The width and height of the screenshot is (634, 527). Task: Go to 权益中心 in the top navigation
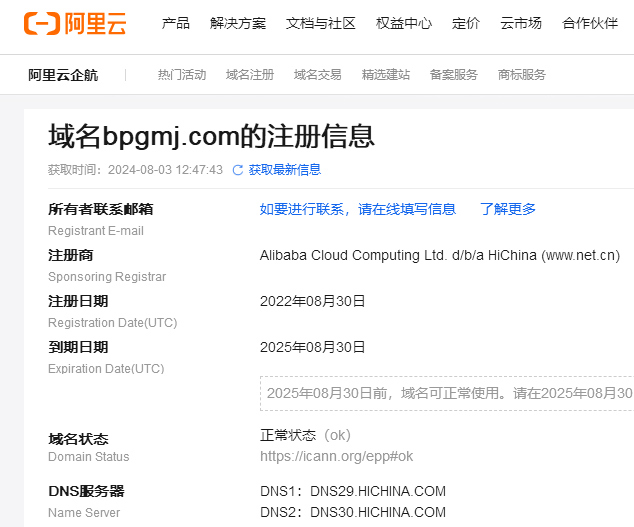(404, 23)
